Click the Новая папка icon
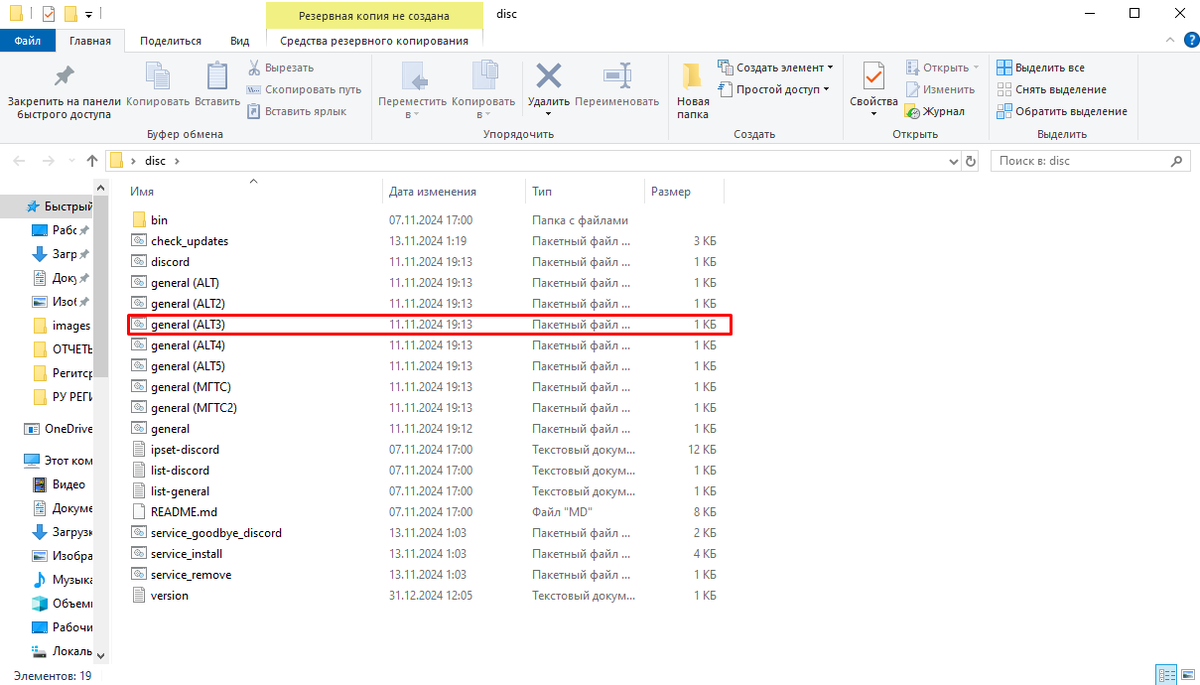Image resolution: width=1200 pixels, height=685 pixels. click(x=692, y=77)
